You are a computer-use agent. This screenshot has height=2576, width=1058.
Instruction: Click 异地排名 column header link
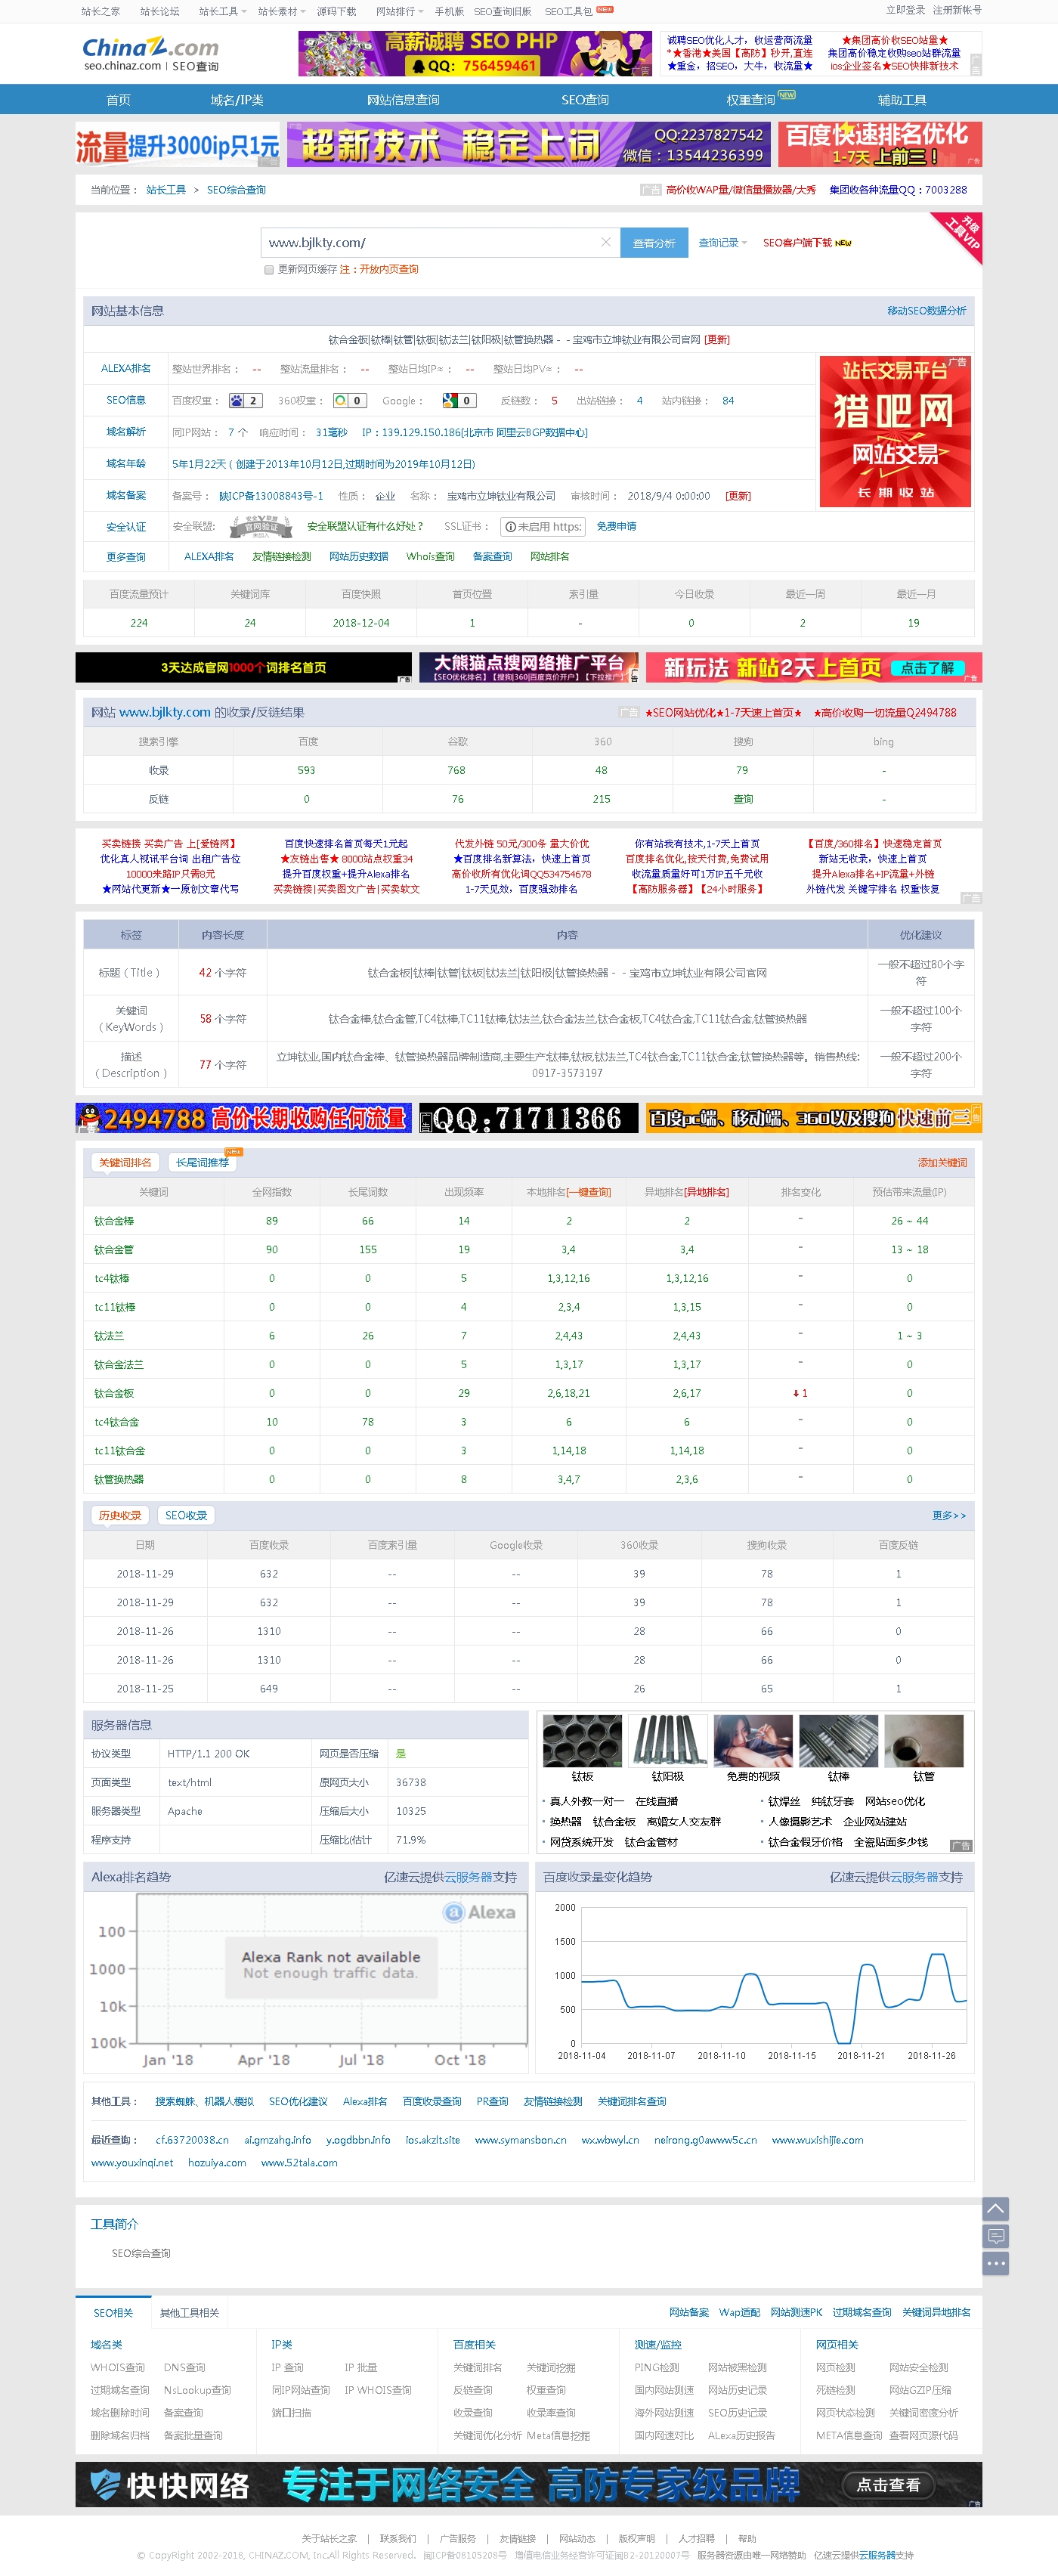(706, 1192)
